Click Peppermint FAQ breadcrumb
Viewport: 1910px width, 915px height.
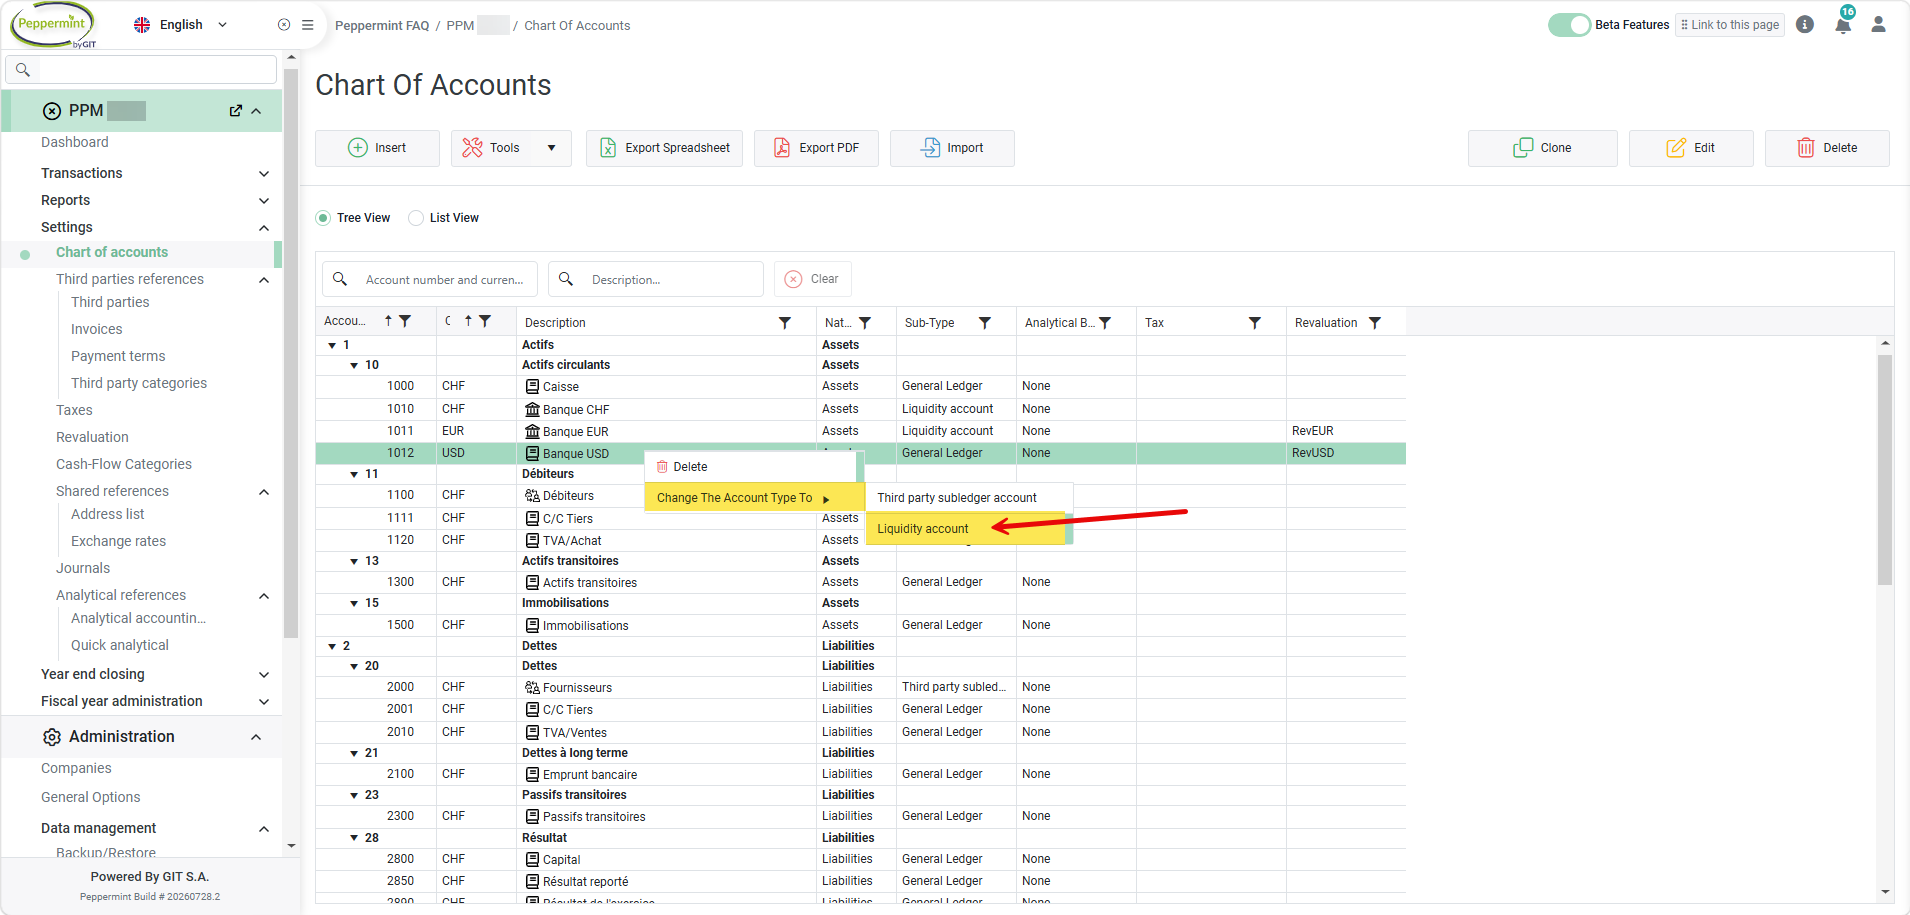pos(382,26)
